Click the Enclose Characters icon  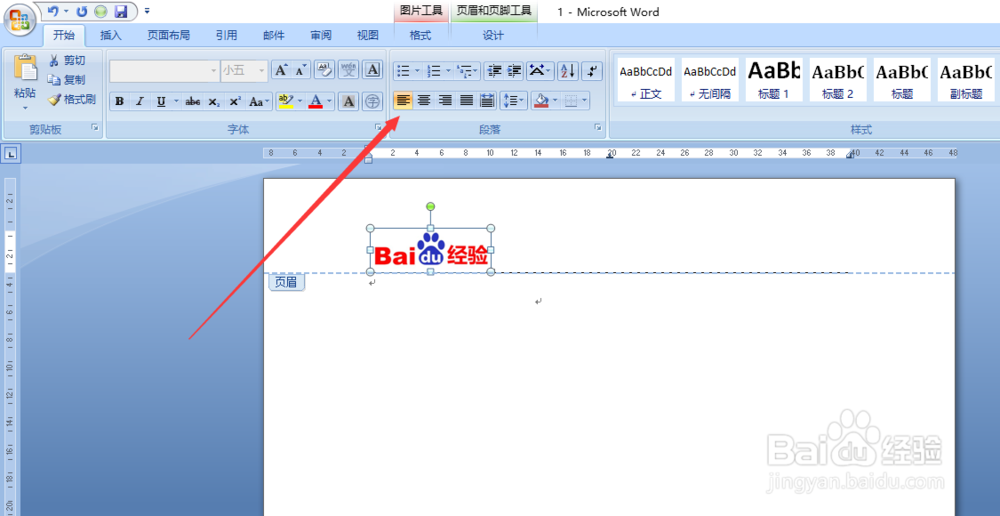(372, 101)
